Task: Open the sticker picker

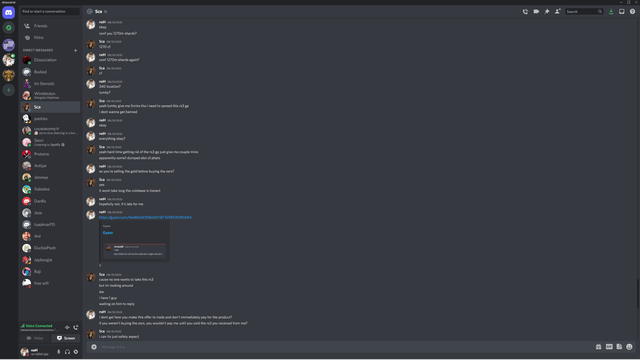Action: (x=619, y=347)
